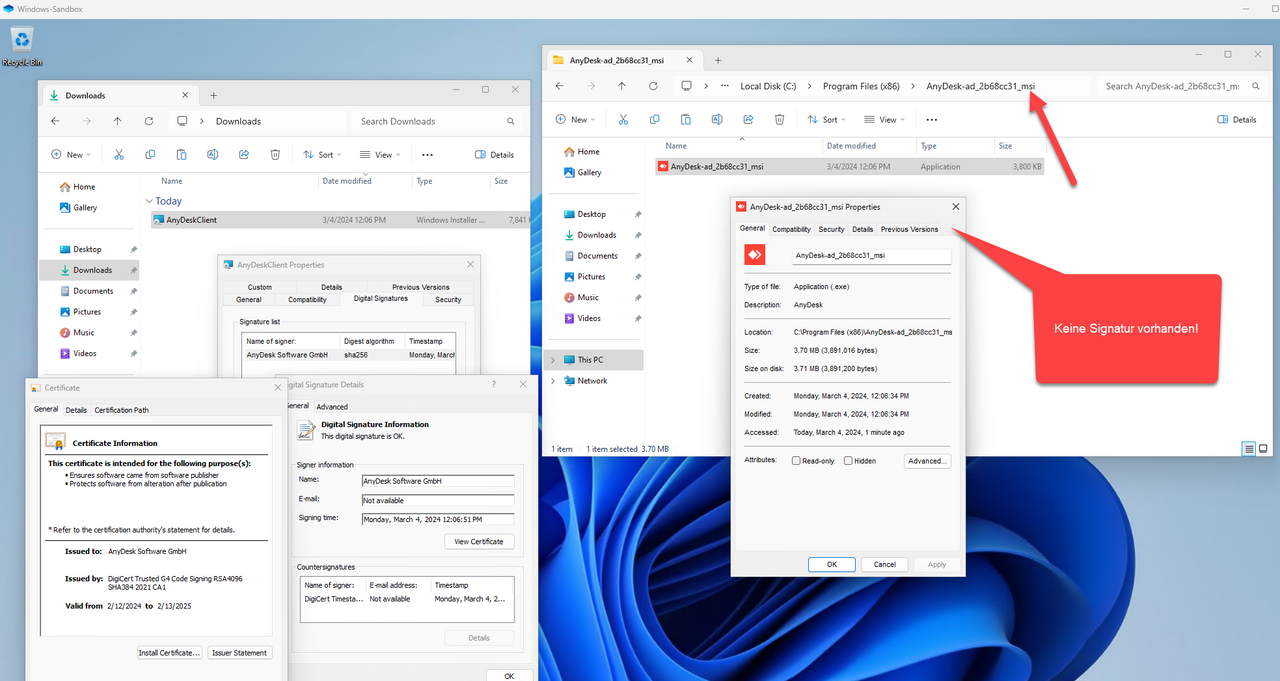Open Custom tab in AnyDeskClient Properties
This screenshot has height=681, width=1280.
(x=260, y=287)
